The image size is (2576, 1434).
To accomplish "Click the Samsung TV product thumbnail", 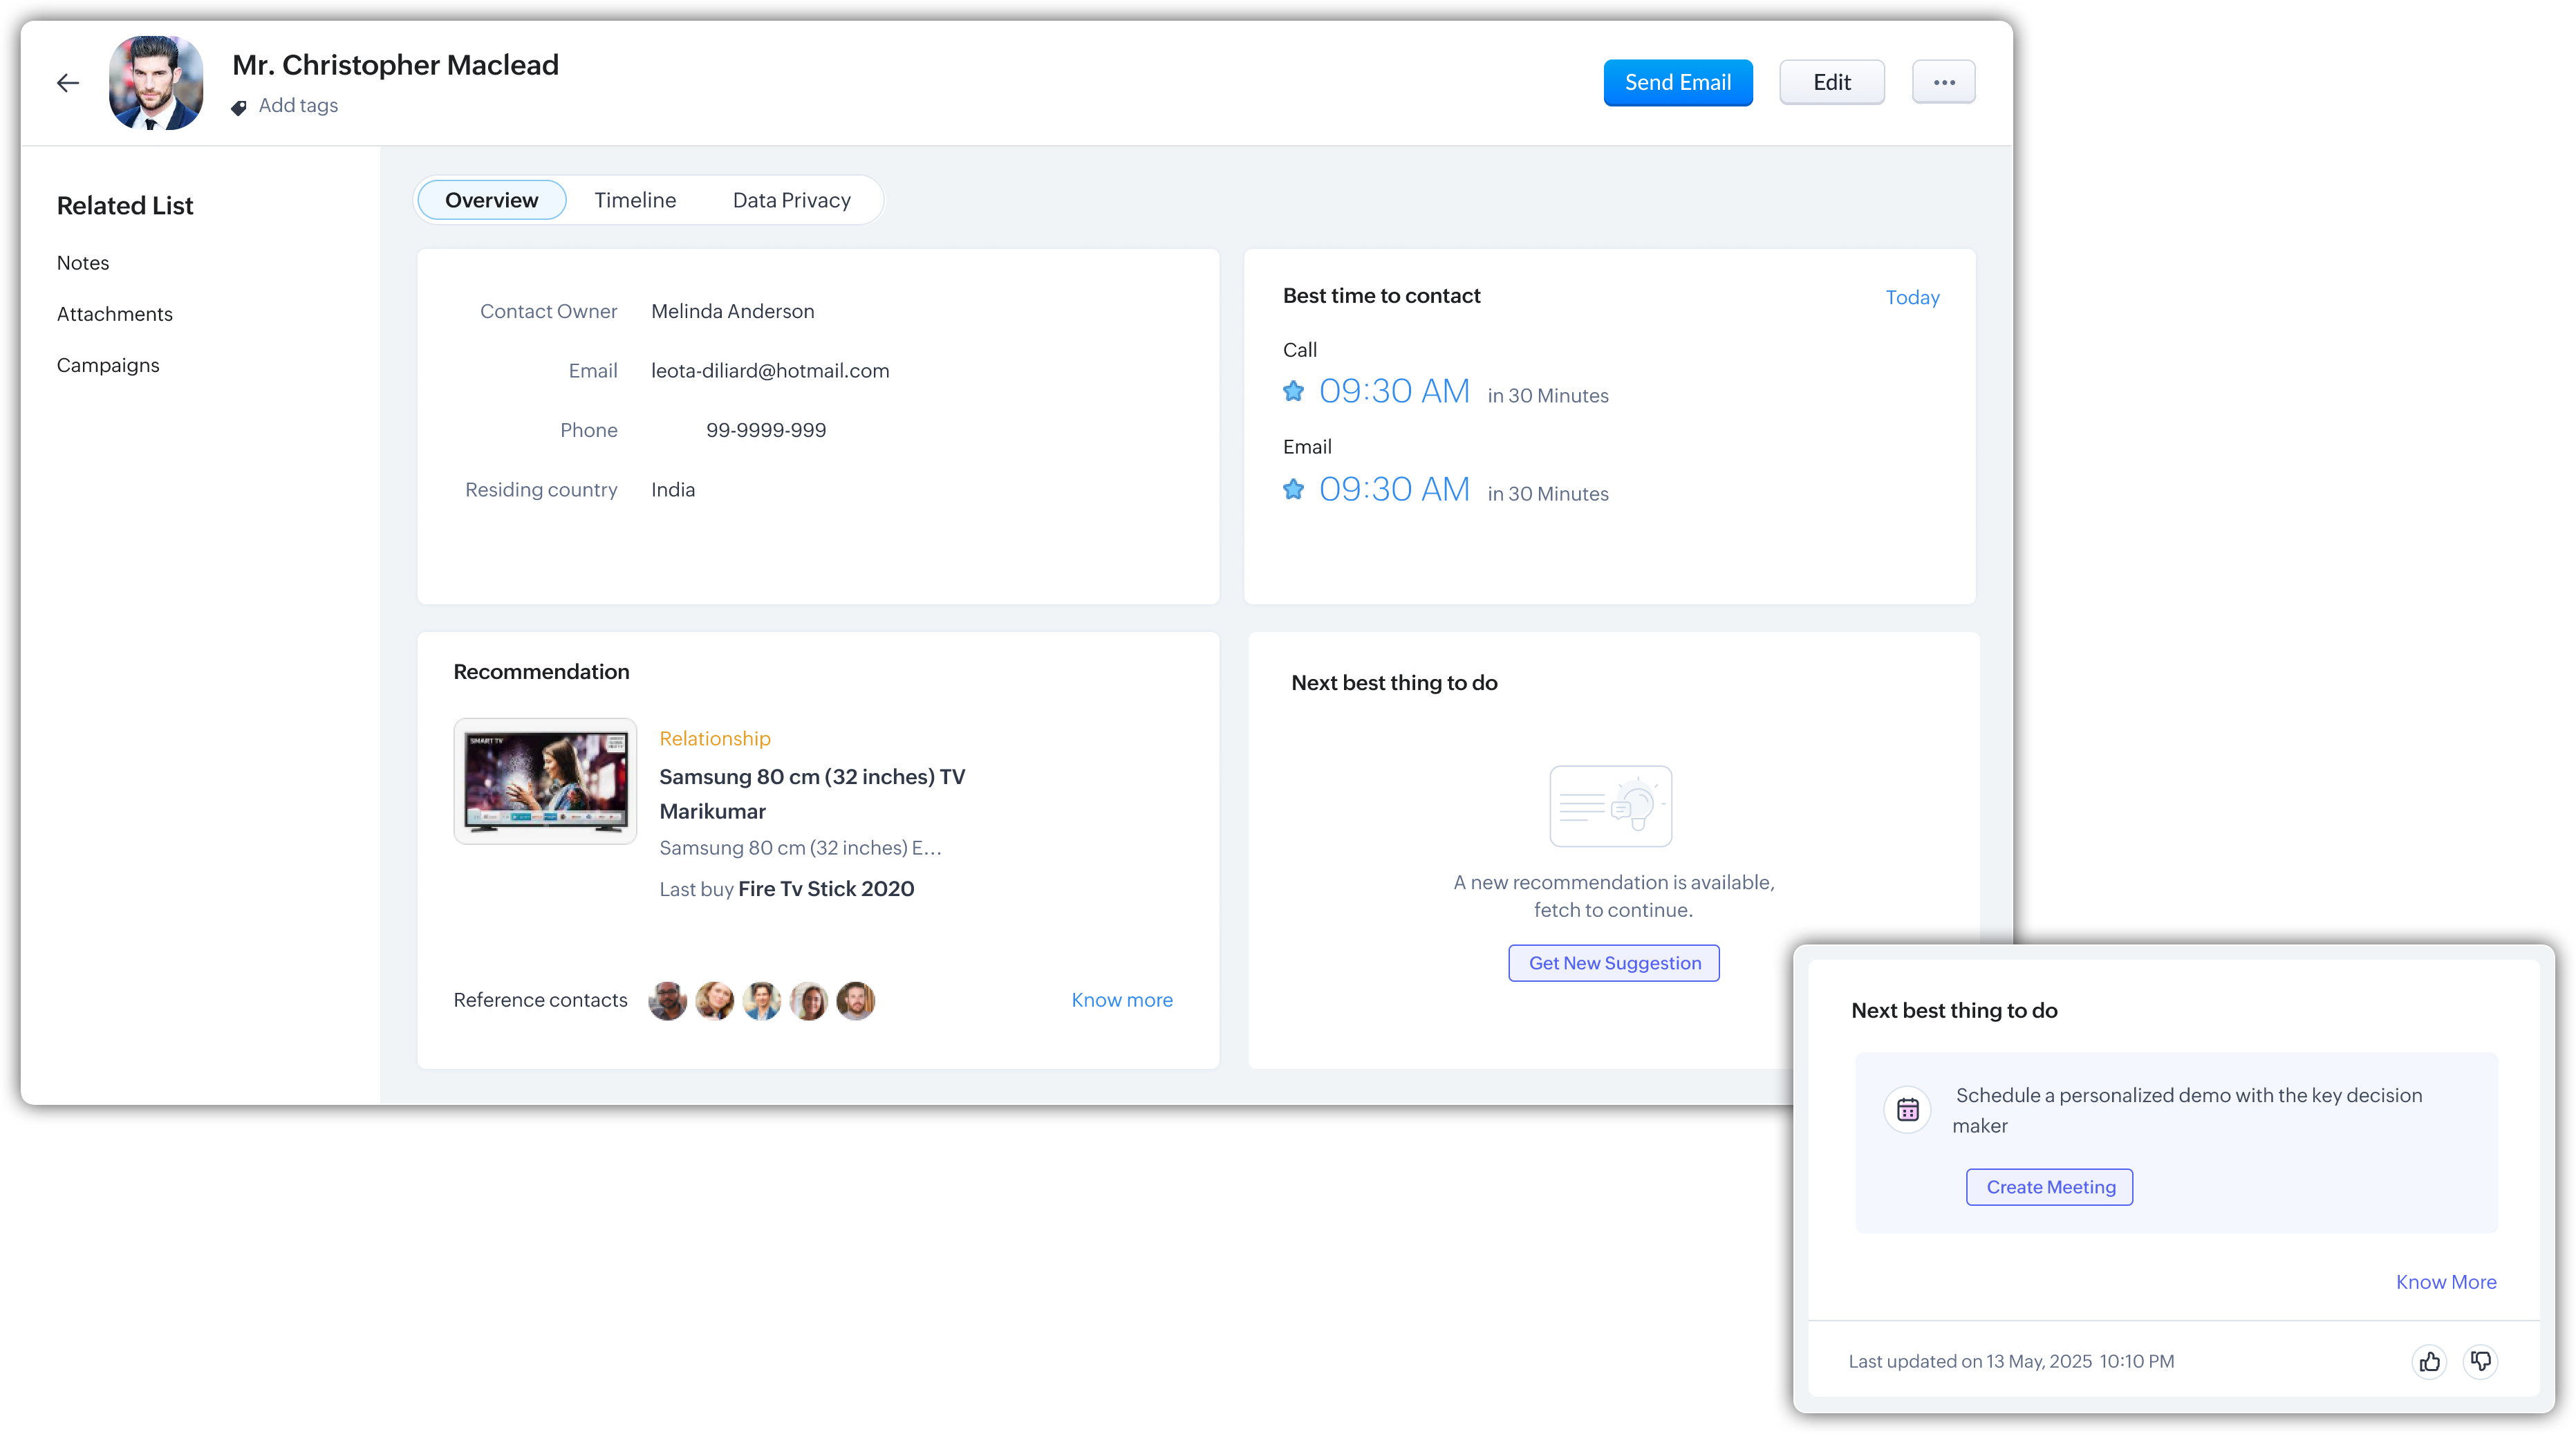I will click(x=545, y=781).
